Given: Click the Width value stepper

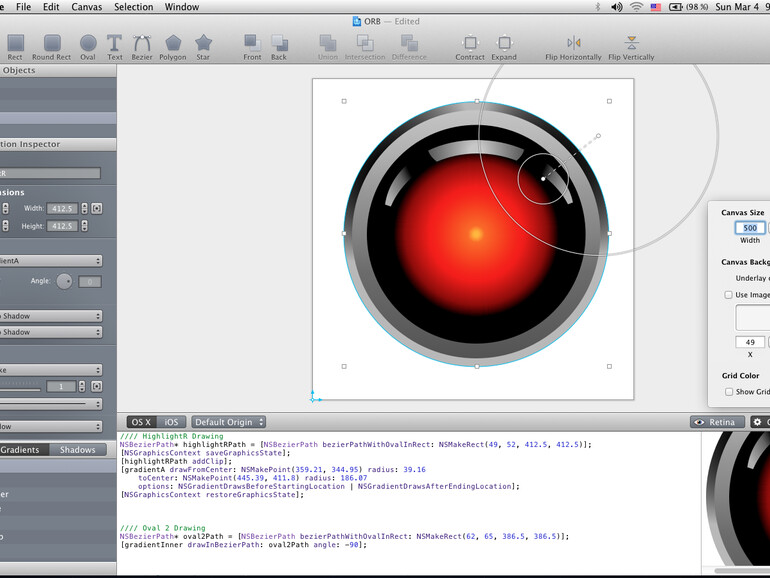Looking at the screenshot, I should [84, 208].
